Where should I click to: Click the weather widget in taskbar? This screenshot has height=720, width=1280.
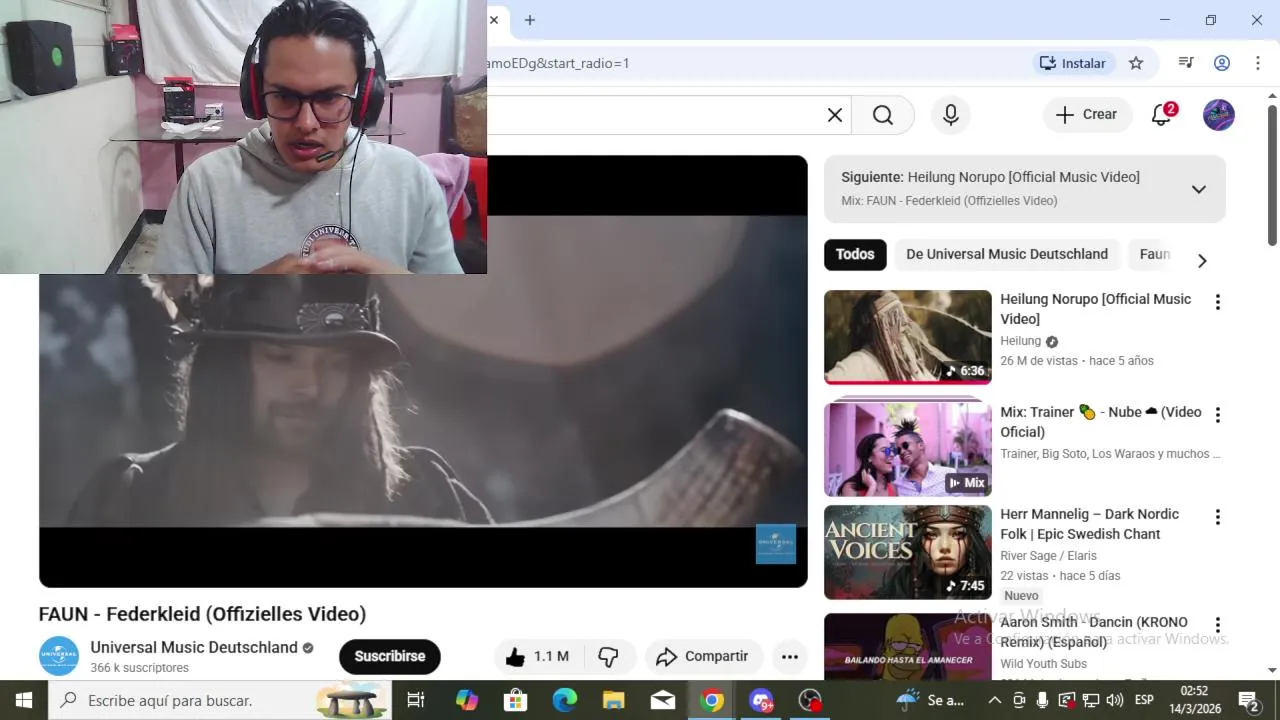pyautogui.click(x=931, y=700)
